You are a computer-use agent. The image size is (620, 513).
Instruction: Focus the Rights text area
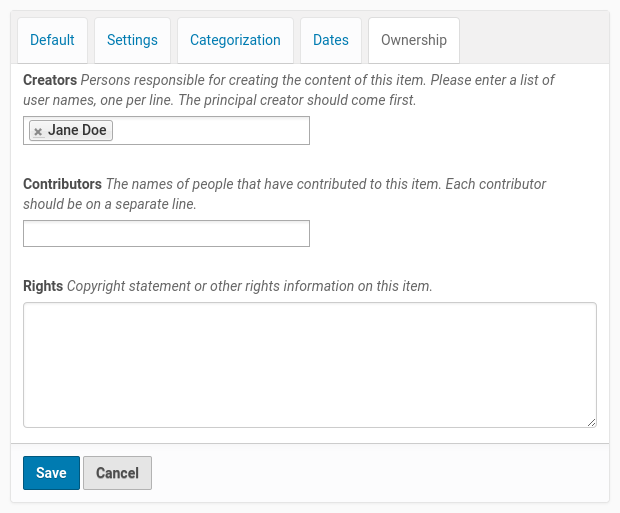(310, 365)
